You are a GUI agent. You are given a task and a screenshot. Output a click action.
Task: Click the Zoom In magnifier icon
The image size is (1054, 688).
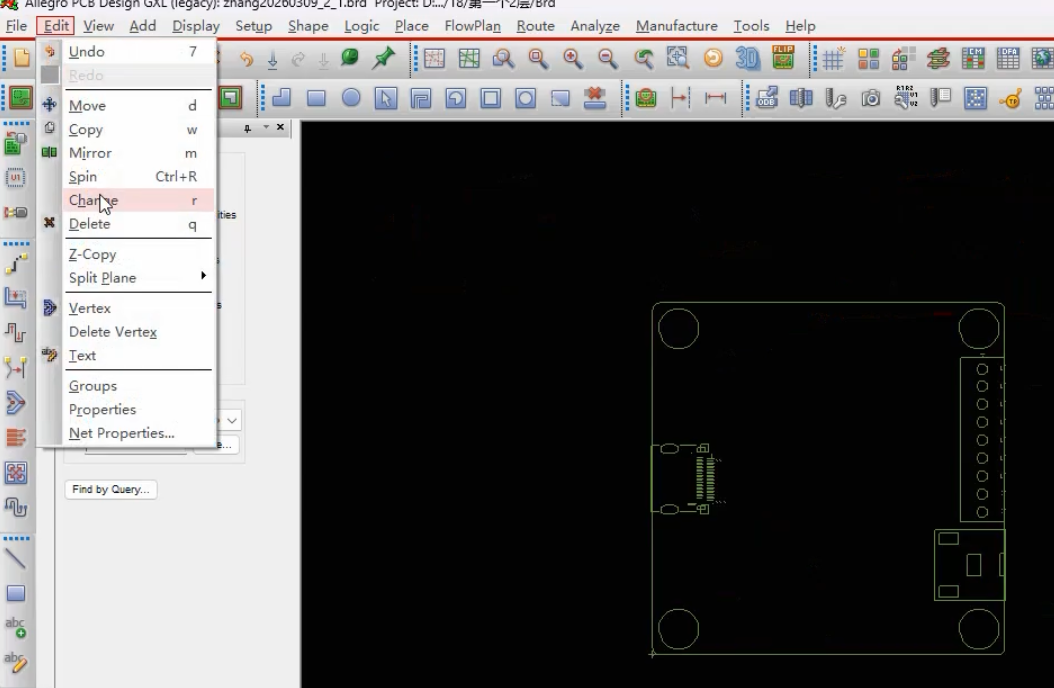coord(573,58)
